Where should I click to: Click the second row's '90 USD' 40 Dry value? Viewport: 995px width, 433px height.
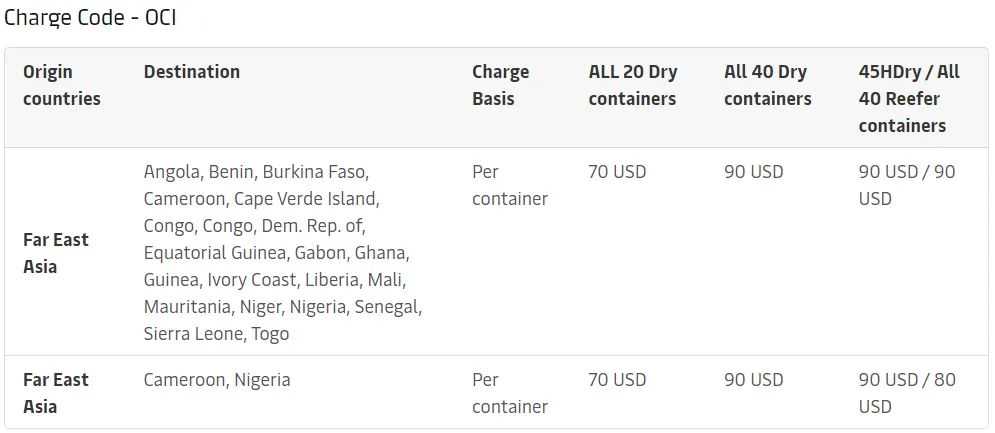point(754,380)
